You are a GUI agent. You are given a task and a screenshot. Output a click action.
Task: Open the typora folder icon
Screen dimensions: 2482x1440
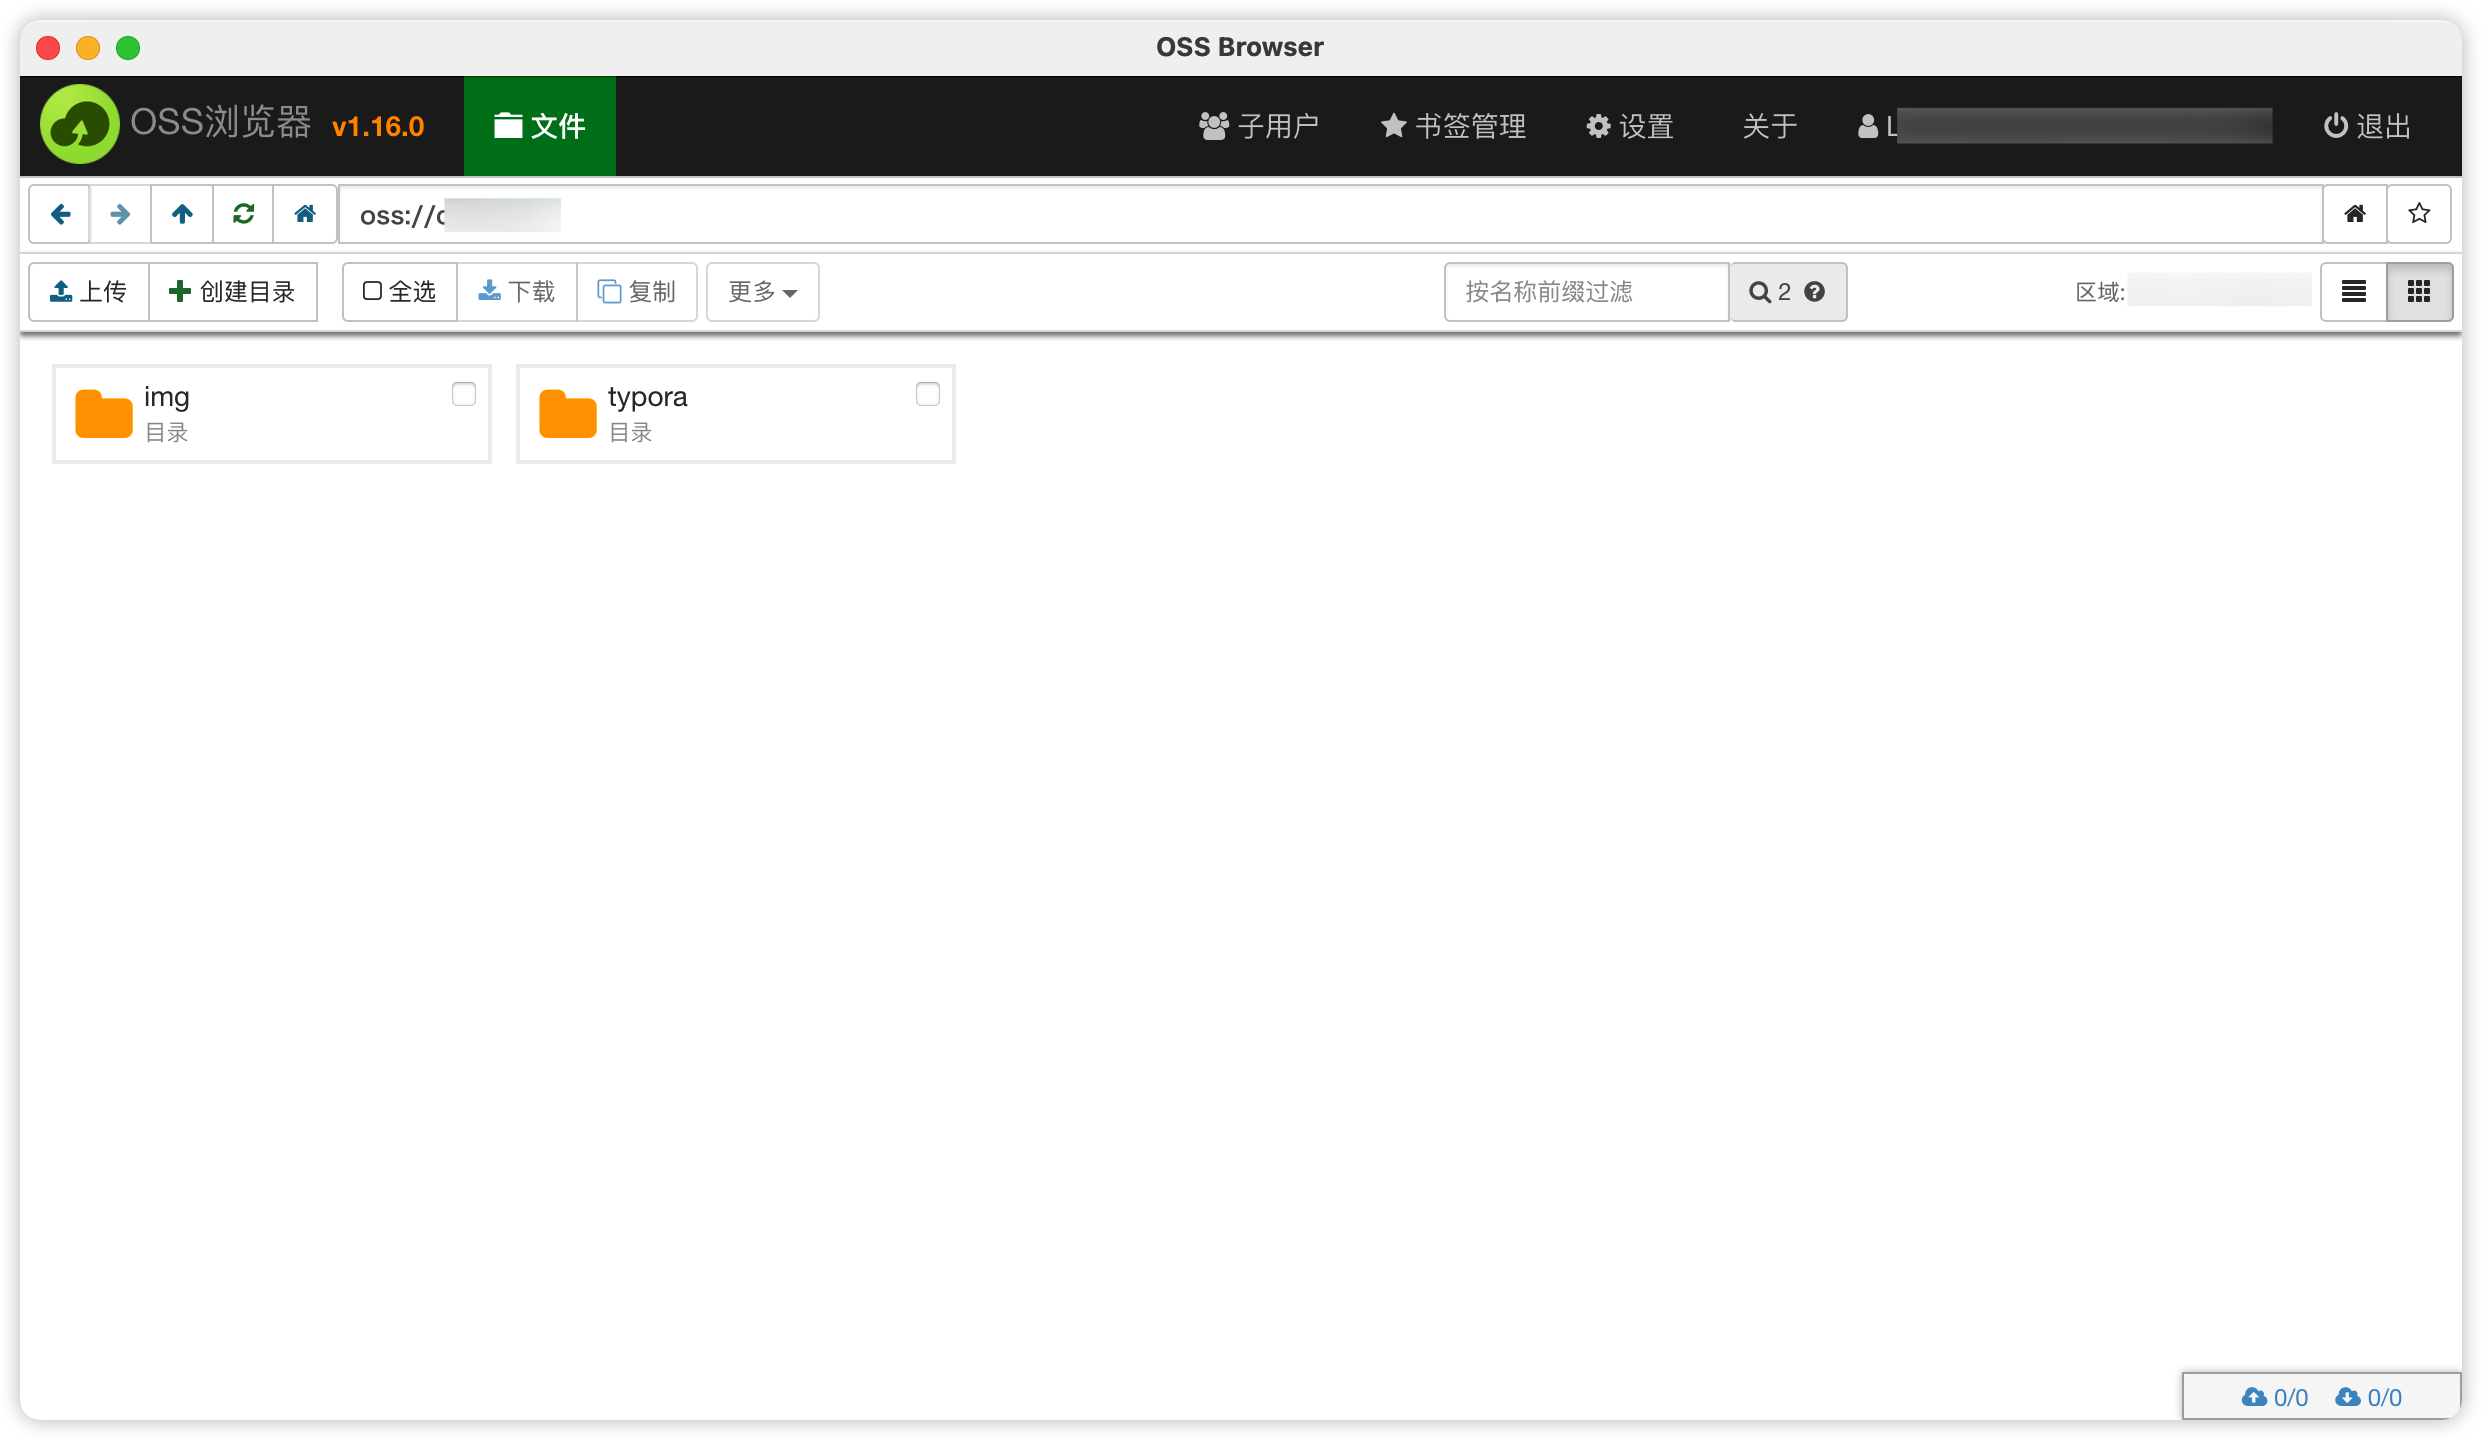pyautogui.click(x=568, y=414)
